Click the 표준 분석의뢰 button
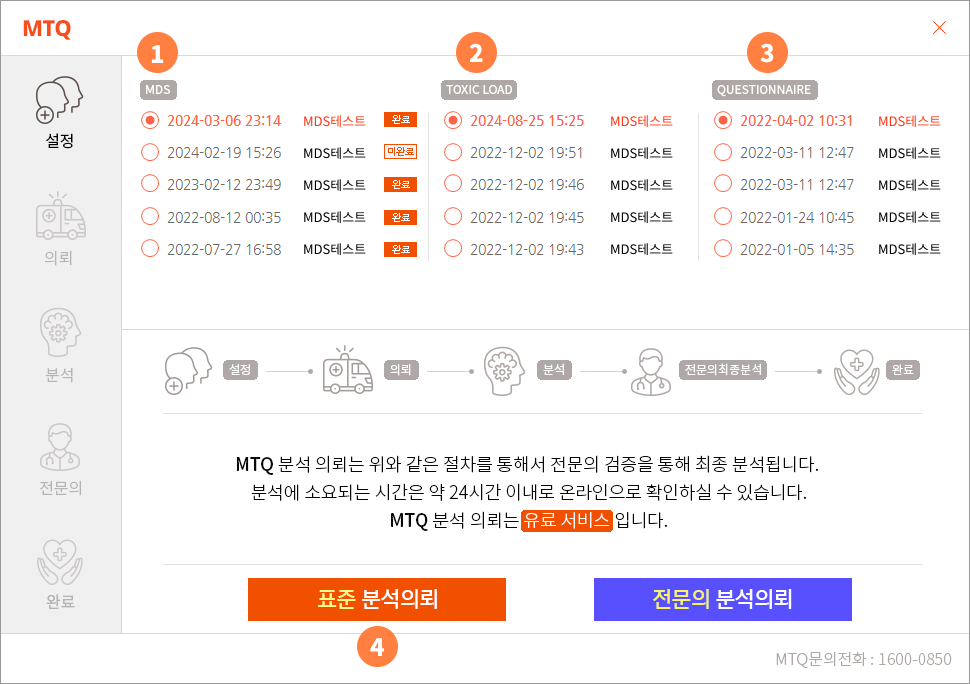The image size is (970, 684). click(x=377, y=599)
